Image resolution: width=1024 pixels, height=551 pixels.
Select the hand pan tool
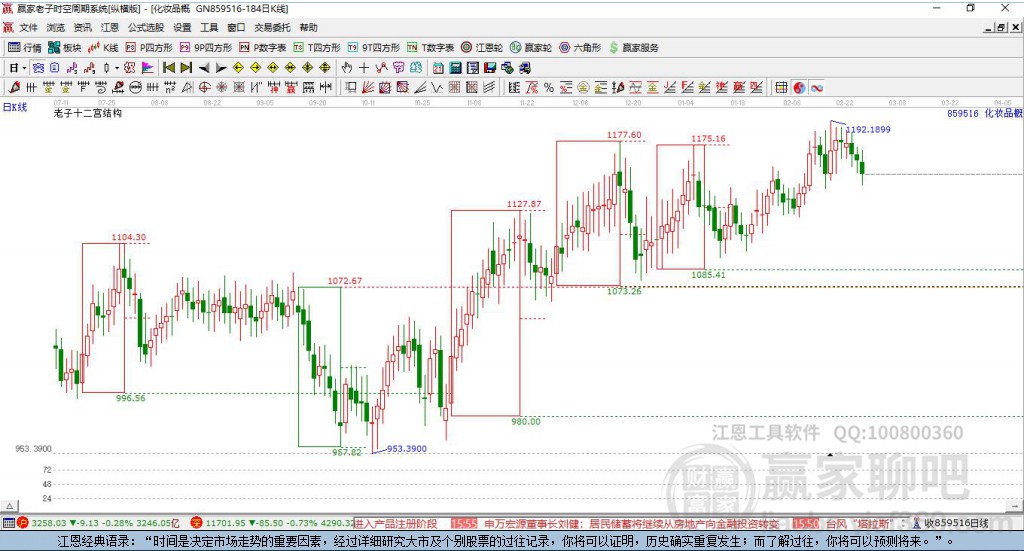point(347,68)
